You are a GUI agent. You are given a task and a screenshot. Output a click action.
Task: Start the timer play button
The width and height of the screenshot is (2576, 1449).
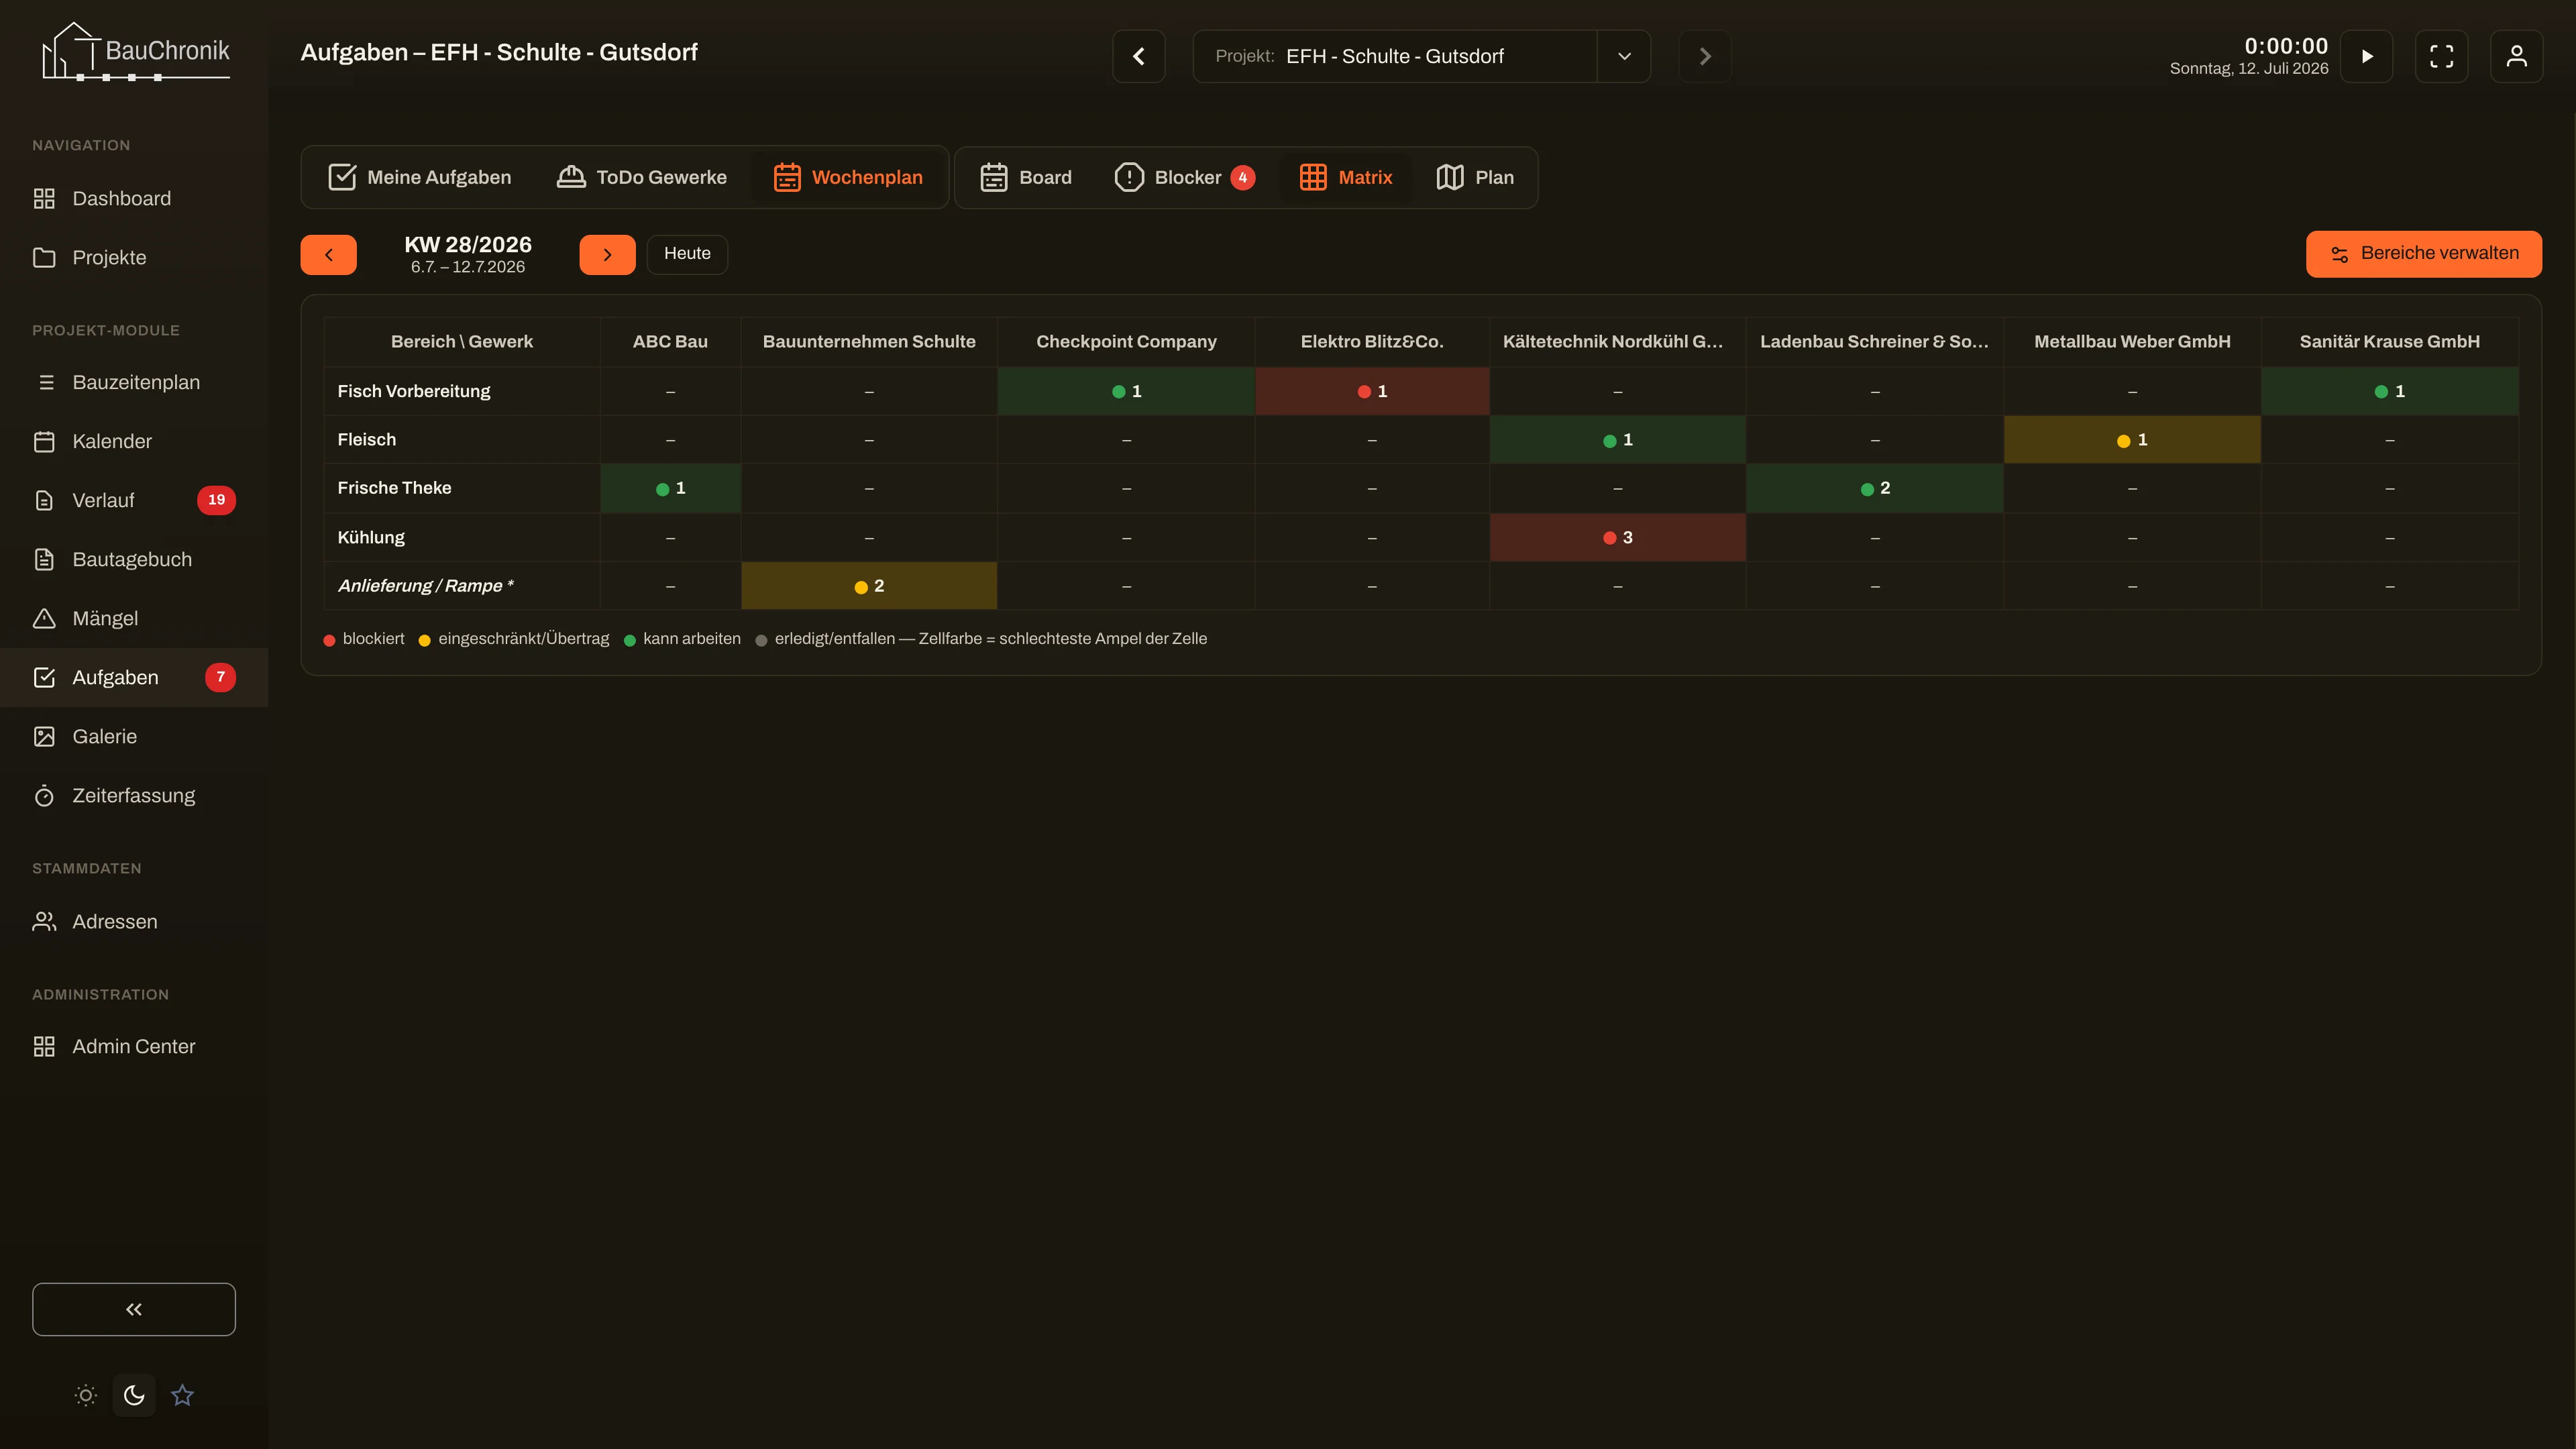click(2367, 56)
